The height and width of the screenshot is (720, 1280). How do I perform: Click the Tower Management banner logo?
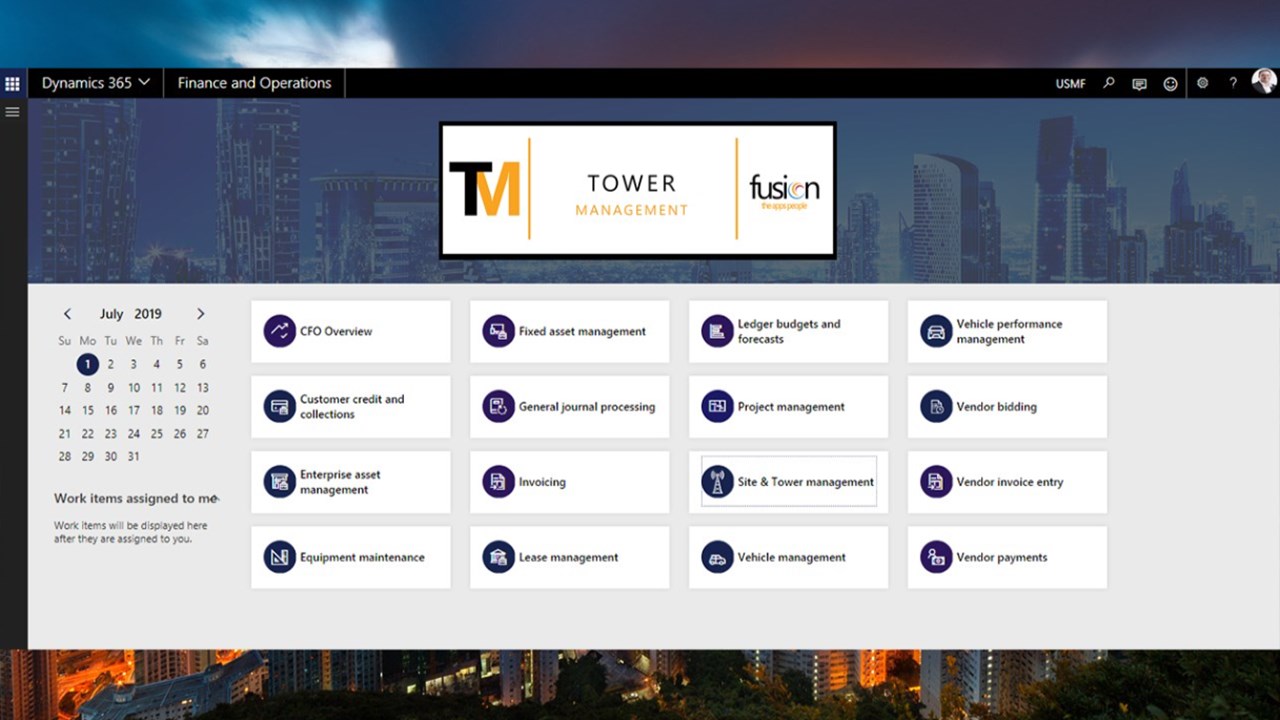638,190
